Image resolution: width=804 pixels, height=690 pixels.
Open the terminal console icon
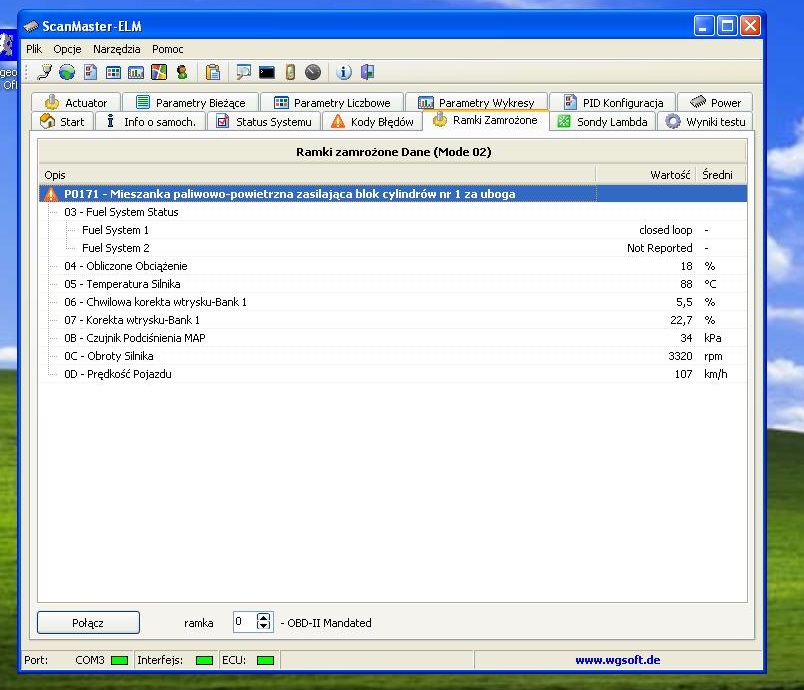pos(267,72)
